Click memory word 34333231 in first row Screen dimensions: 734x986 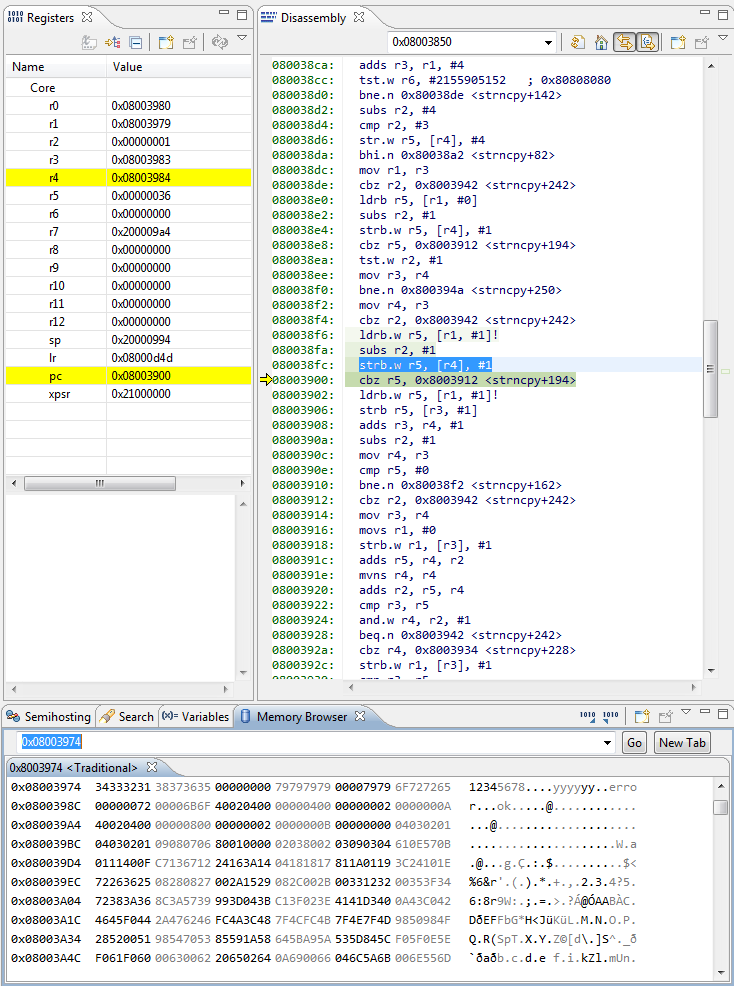[123, 787]
